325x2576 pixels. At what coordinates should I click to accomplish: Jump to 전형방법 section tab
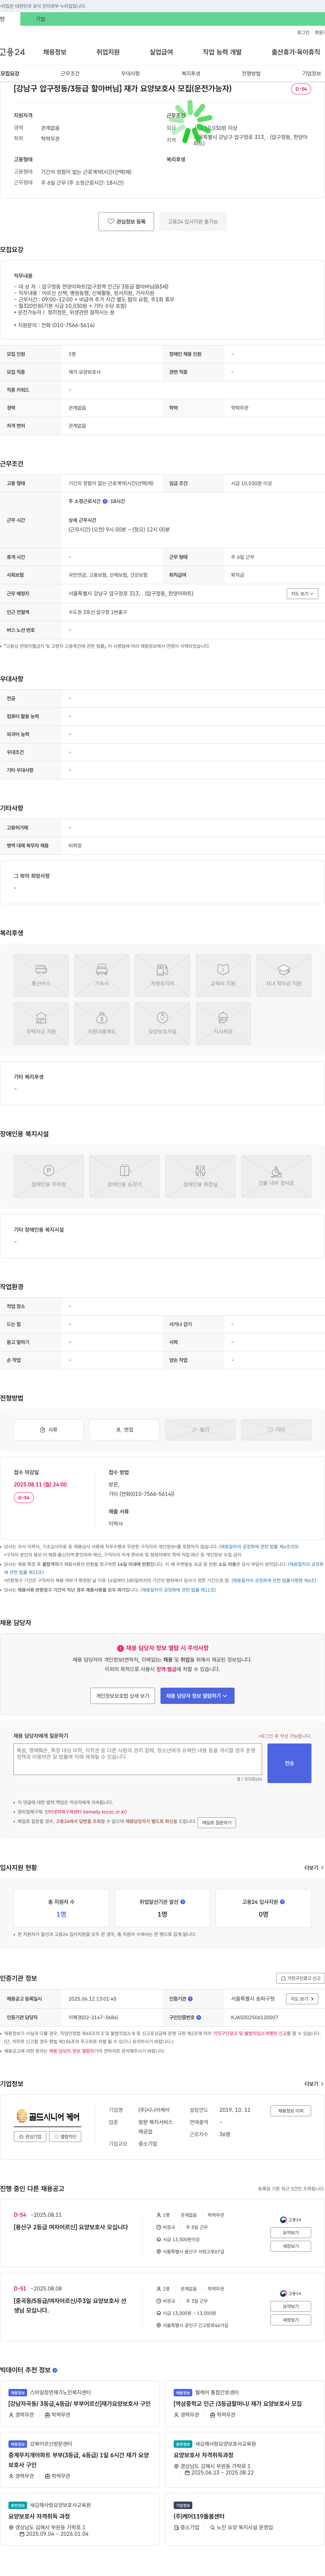click(251, 73)
